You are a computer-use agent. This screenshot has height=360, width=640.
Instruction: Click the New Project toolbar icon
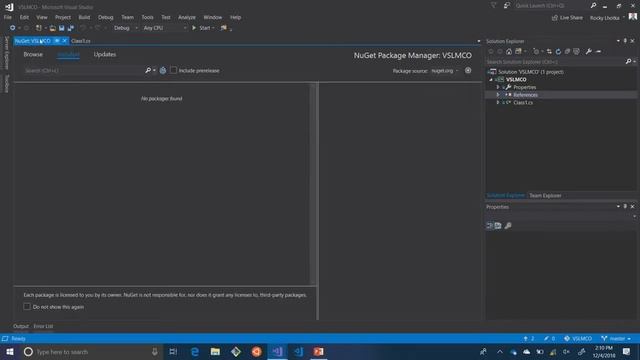(x=39, y=28)
